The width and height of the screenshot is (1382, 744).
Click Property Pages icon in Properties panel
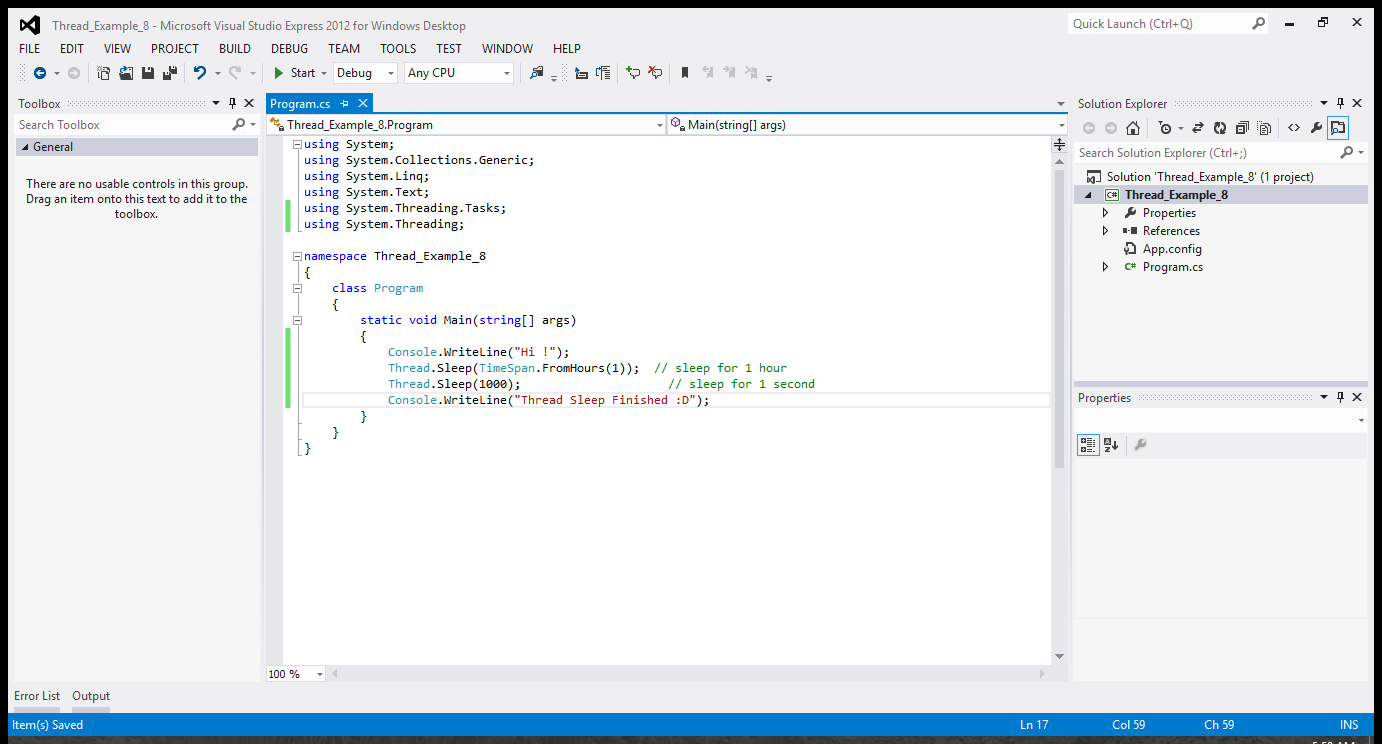point(1140,445)
